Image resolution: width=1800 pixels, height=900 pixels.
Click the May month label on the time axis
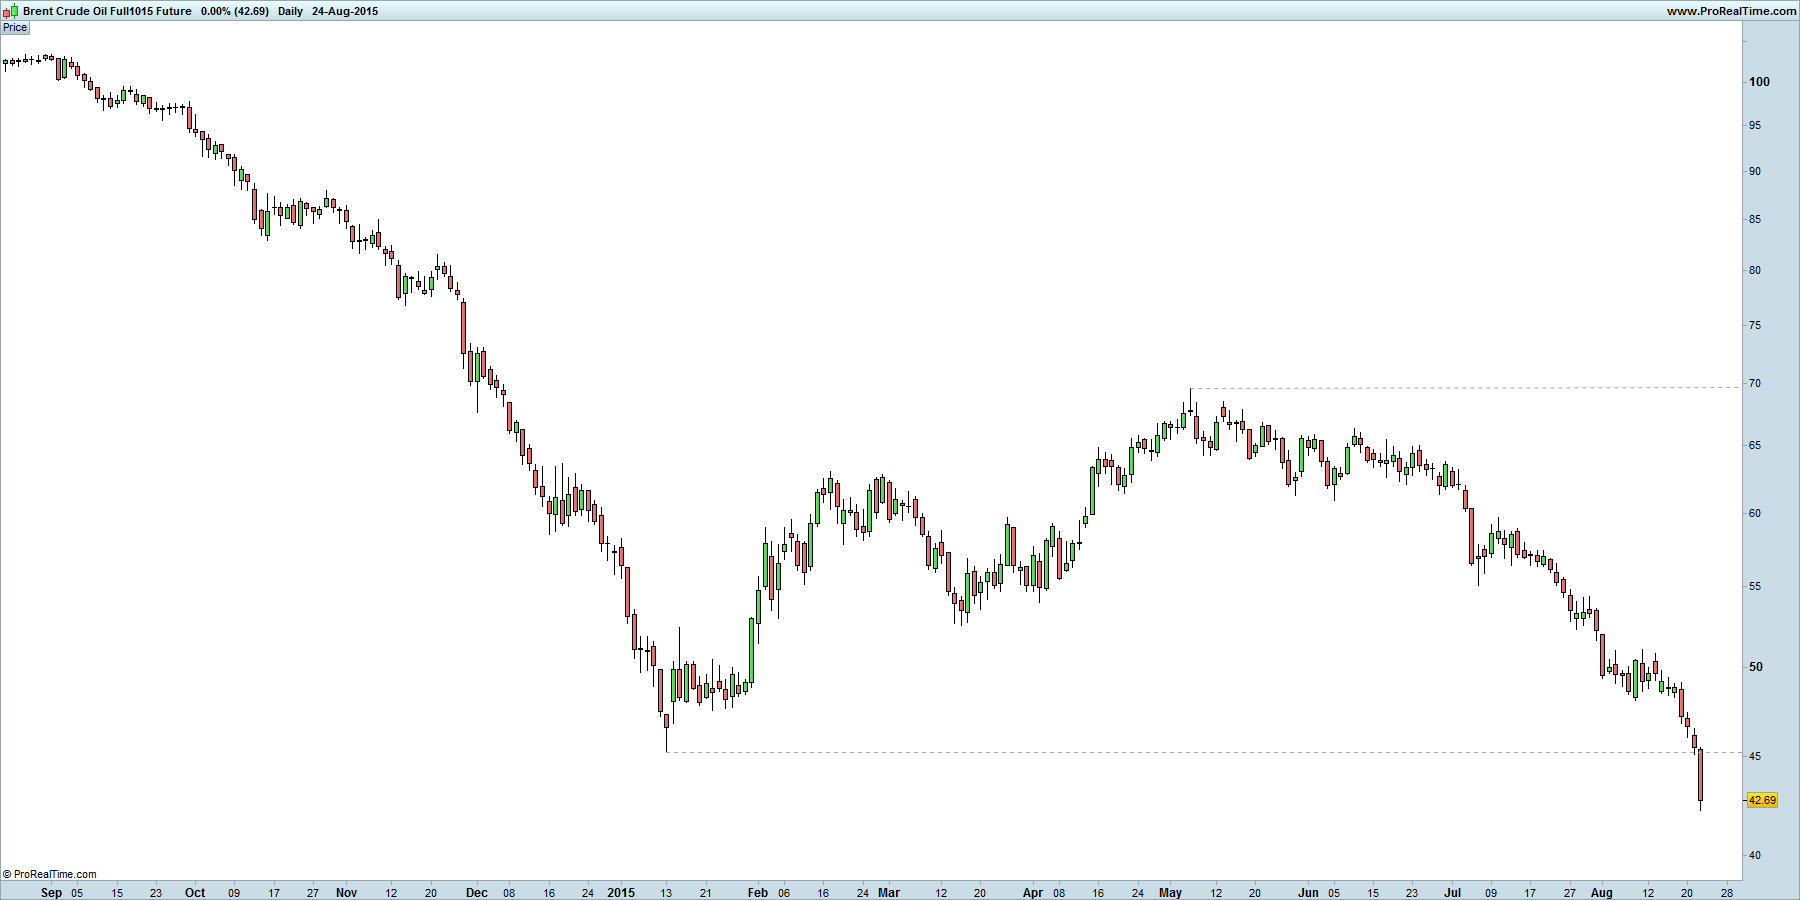(x=1170, y=893)
